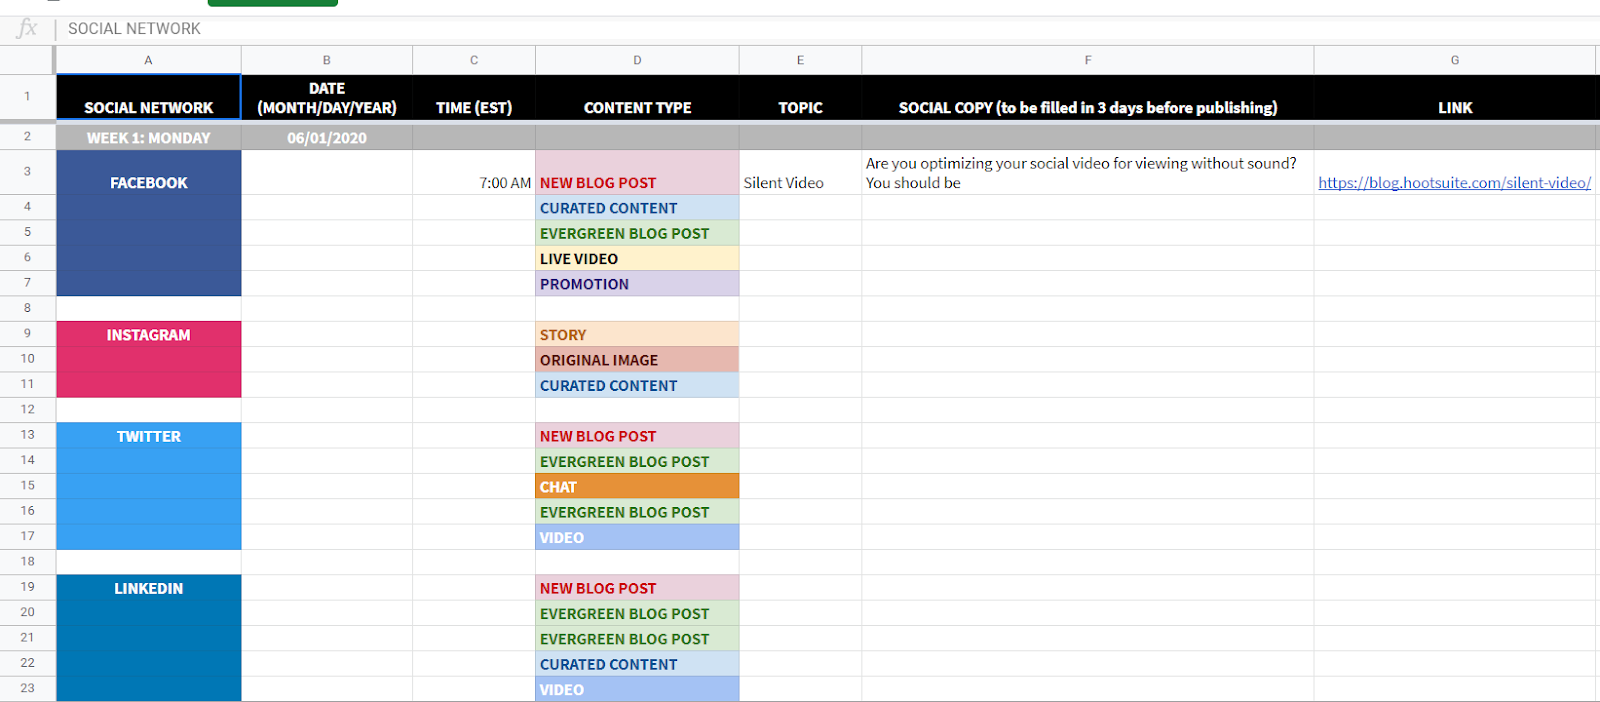Select the 7:00 AM time cell
Screen dimensions: 1600x702
pos(474,172)
